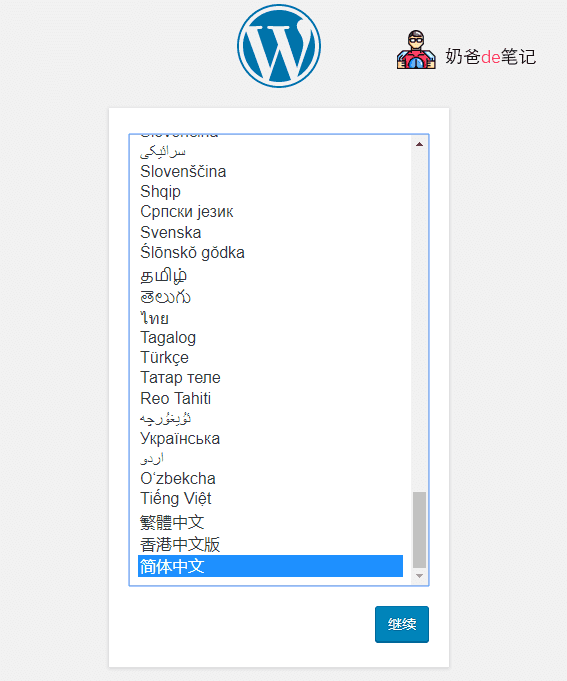Choose Slovenščina language
The image size is (567, 681).
click(270, 172)
